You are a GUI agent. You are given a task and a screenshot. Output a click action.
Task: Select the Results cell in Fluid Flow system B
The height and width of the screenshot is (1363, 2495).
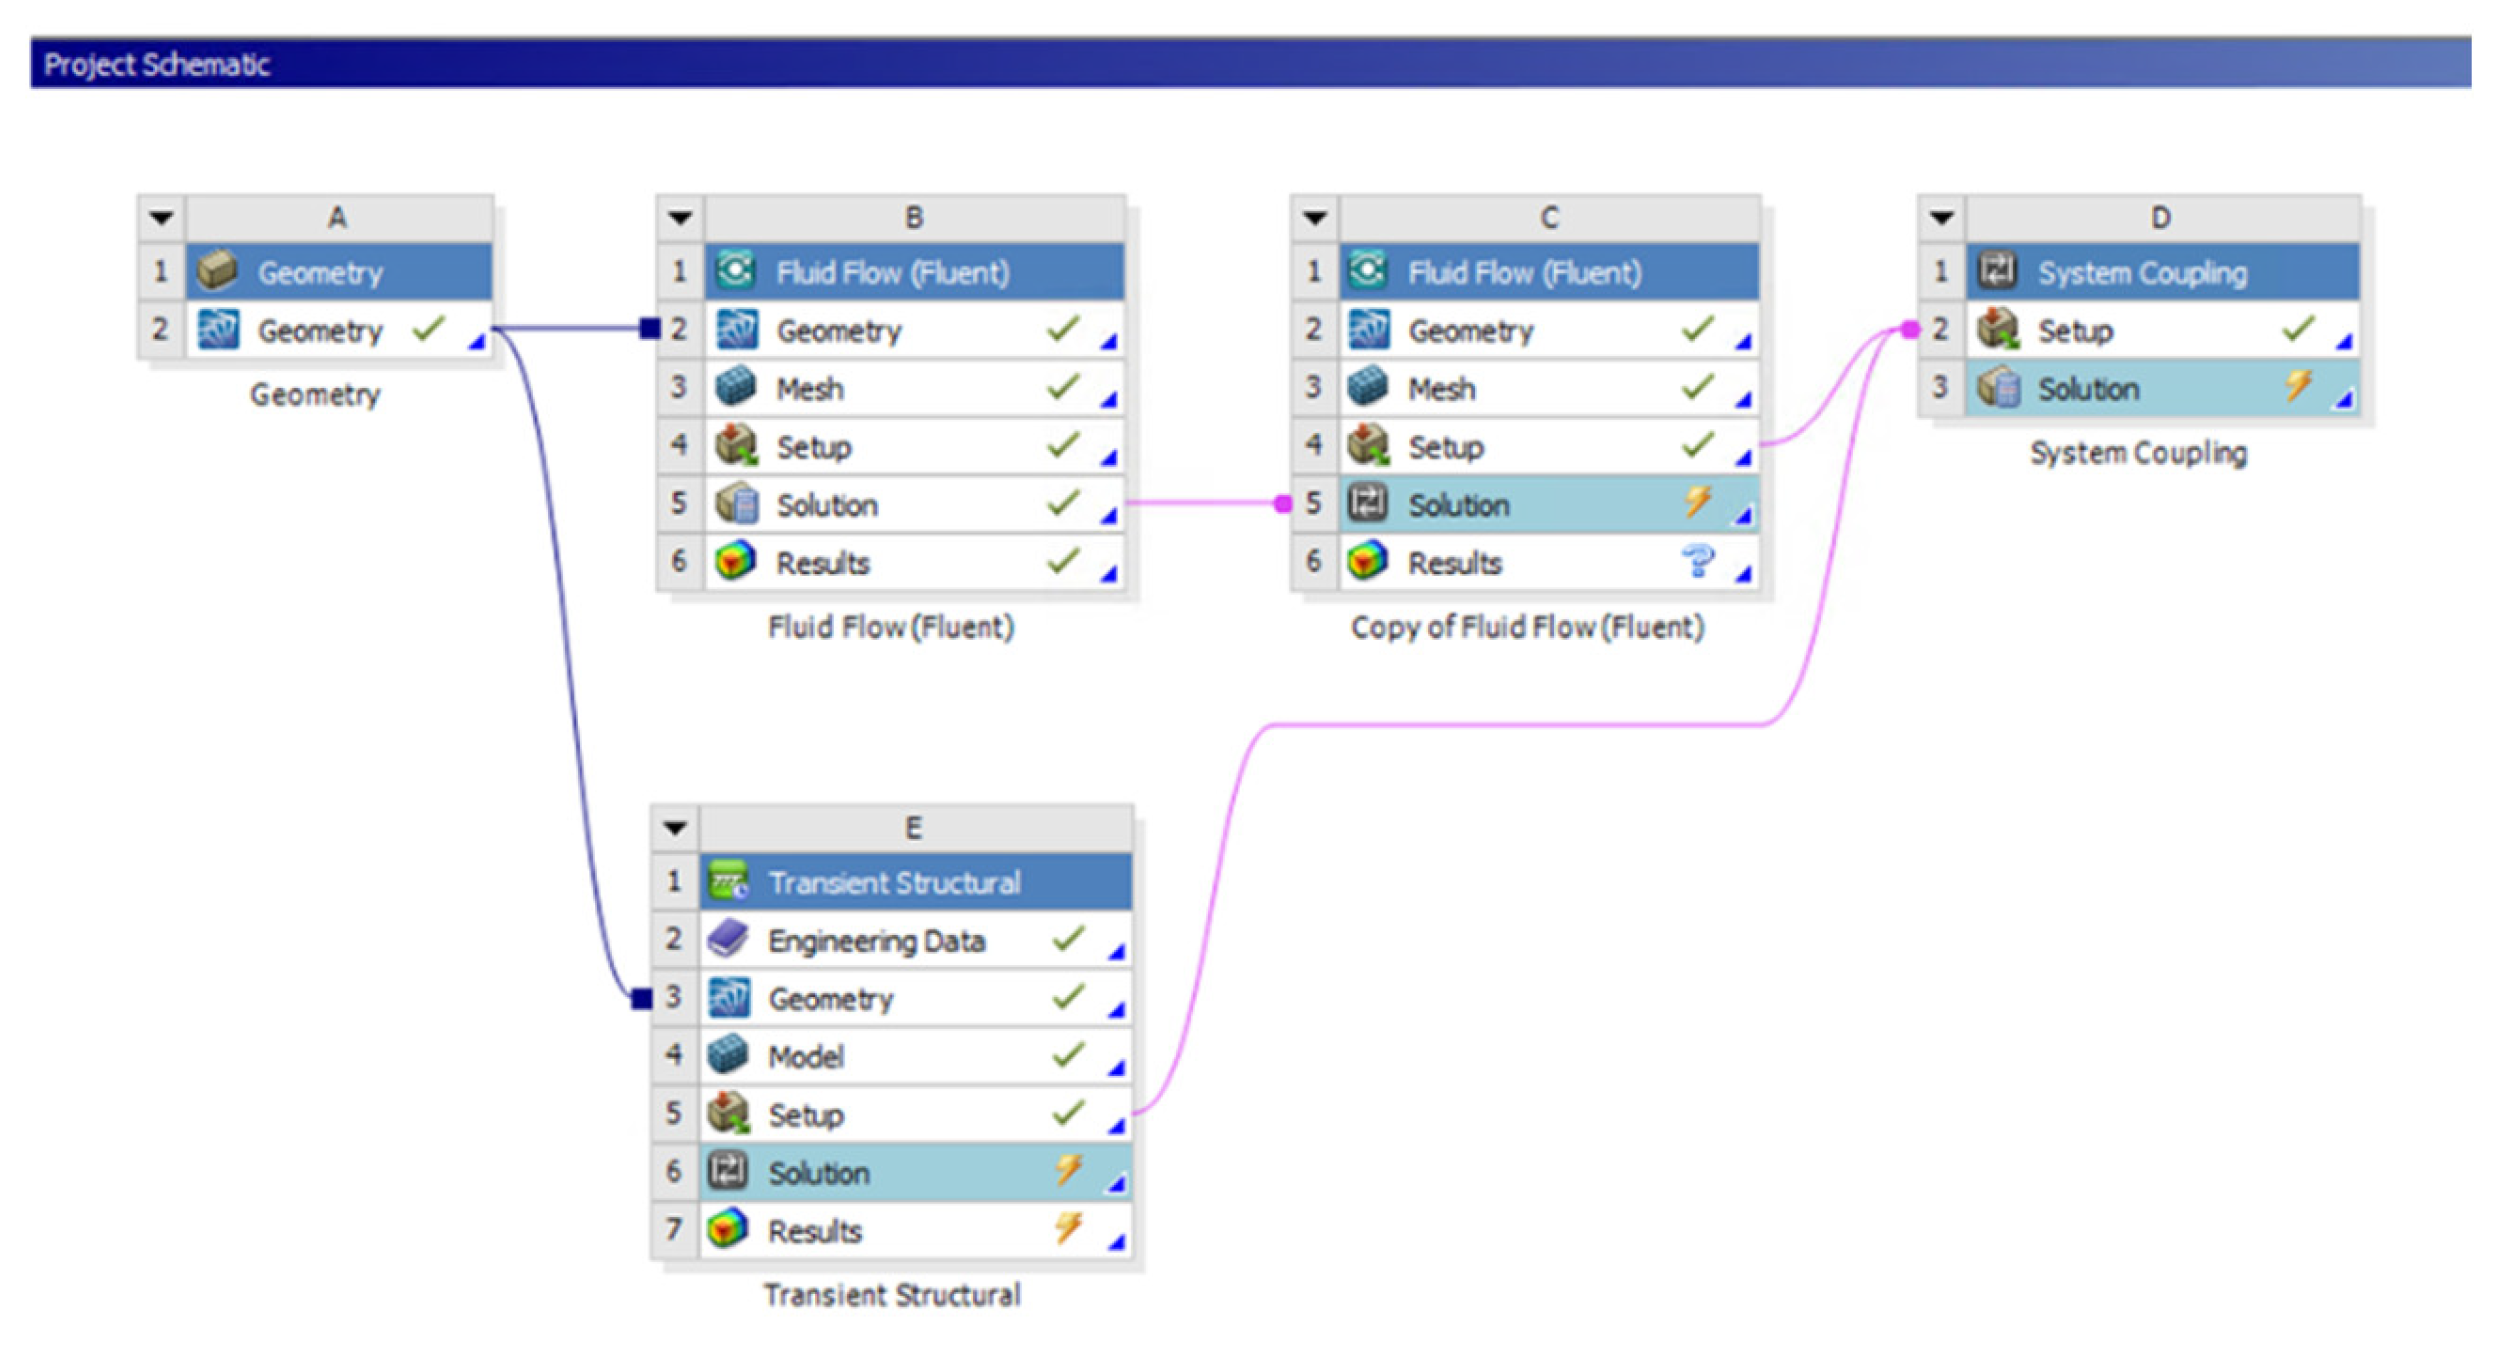pyautogui.click(x=914, y=562)
